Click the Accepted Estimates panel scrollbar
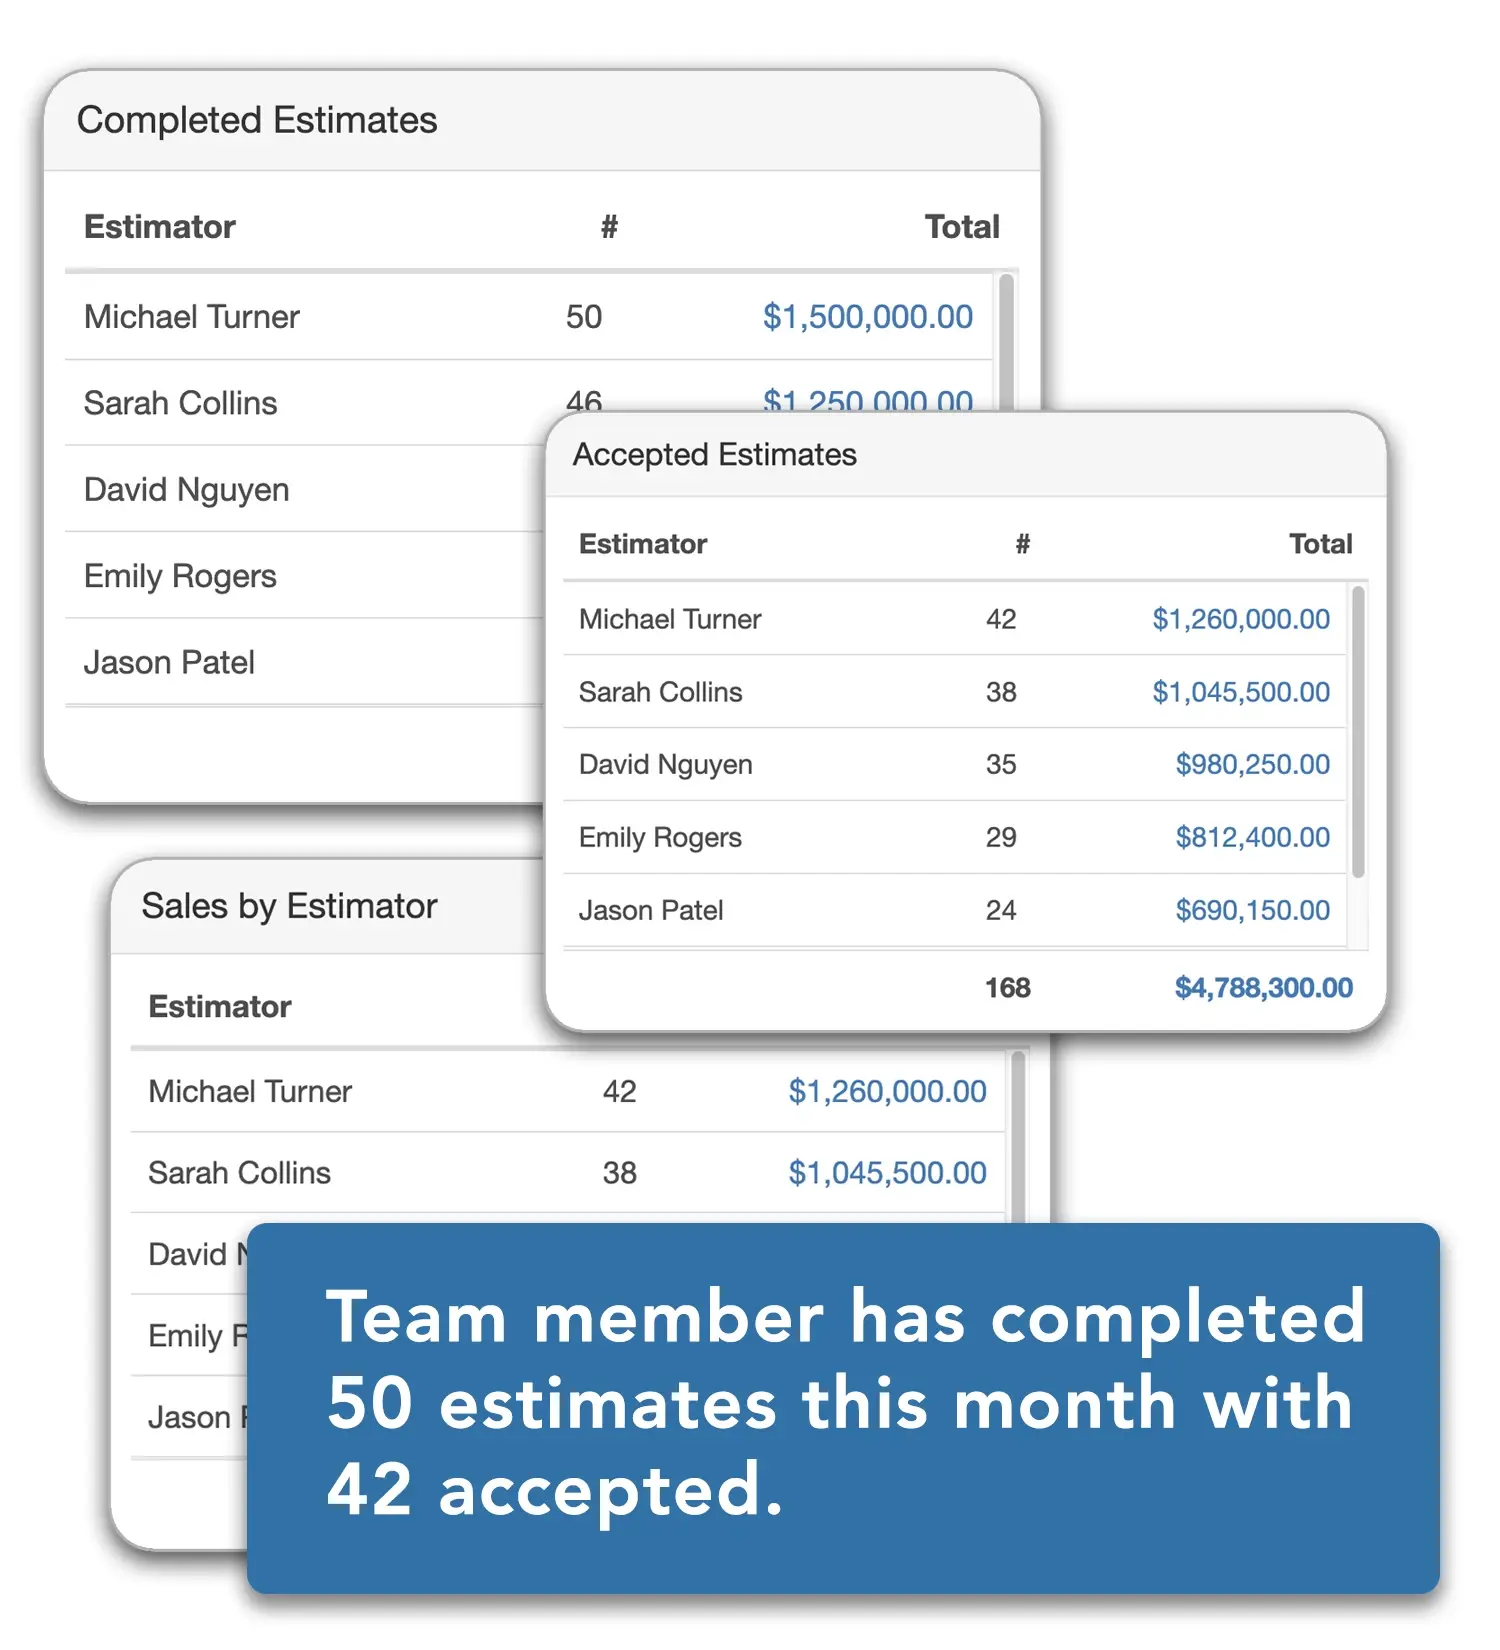The width and height of the screenshot is (1500, 1650). (1358, 732)
